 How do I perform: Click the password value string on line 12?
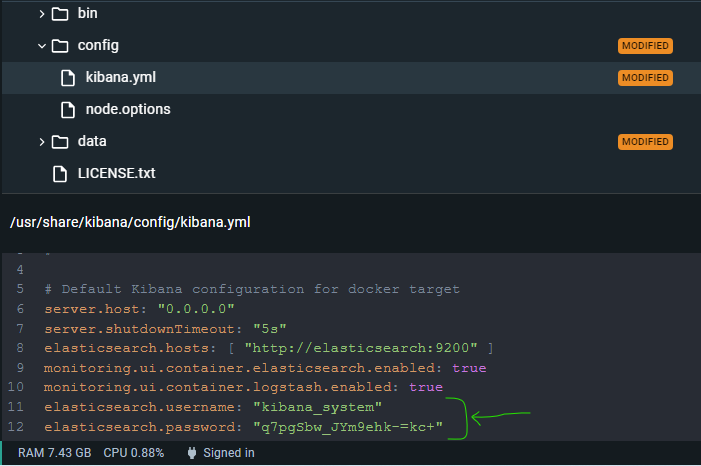348,427
